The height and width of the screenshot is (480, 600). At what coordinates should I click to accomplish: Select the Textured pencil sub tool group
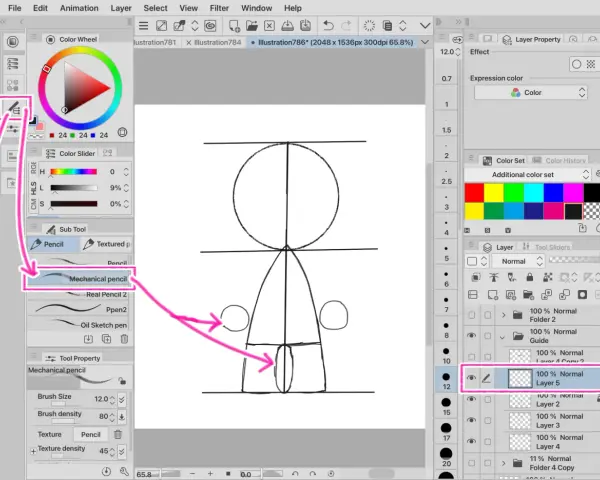pos(106,244)
